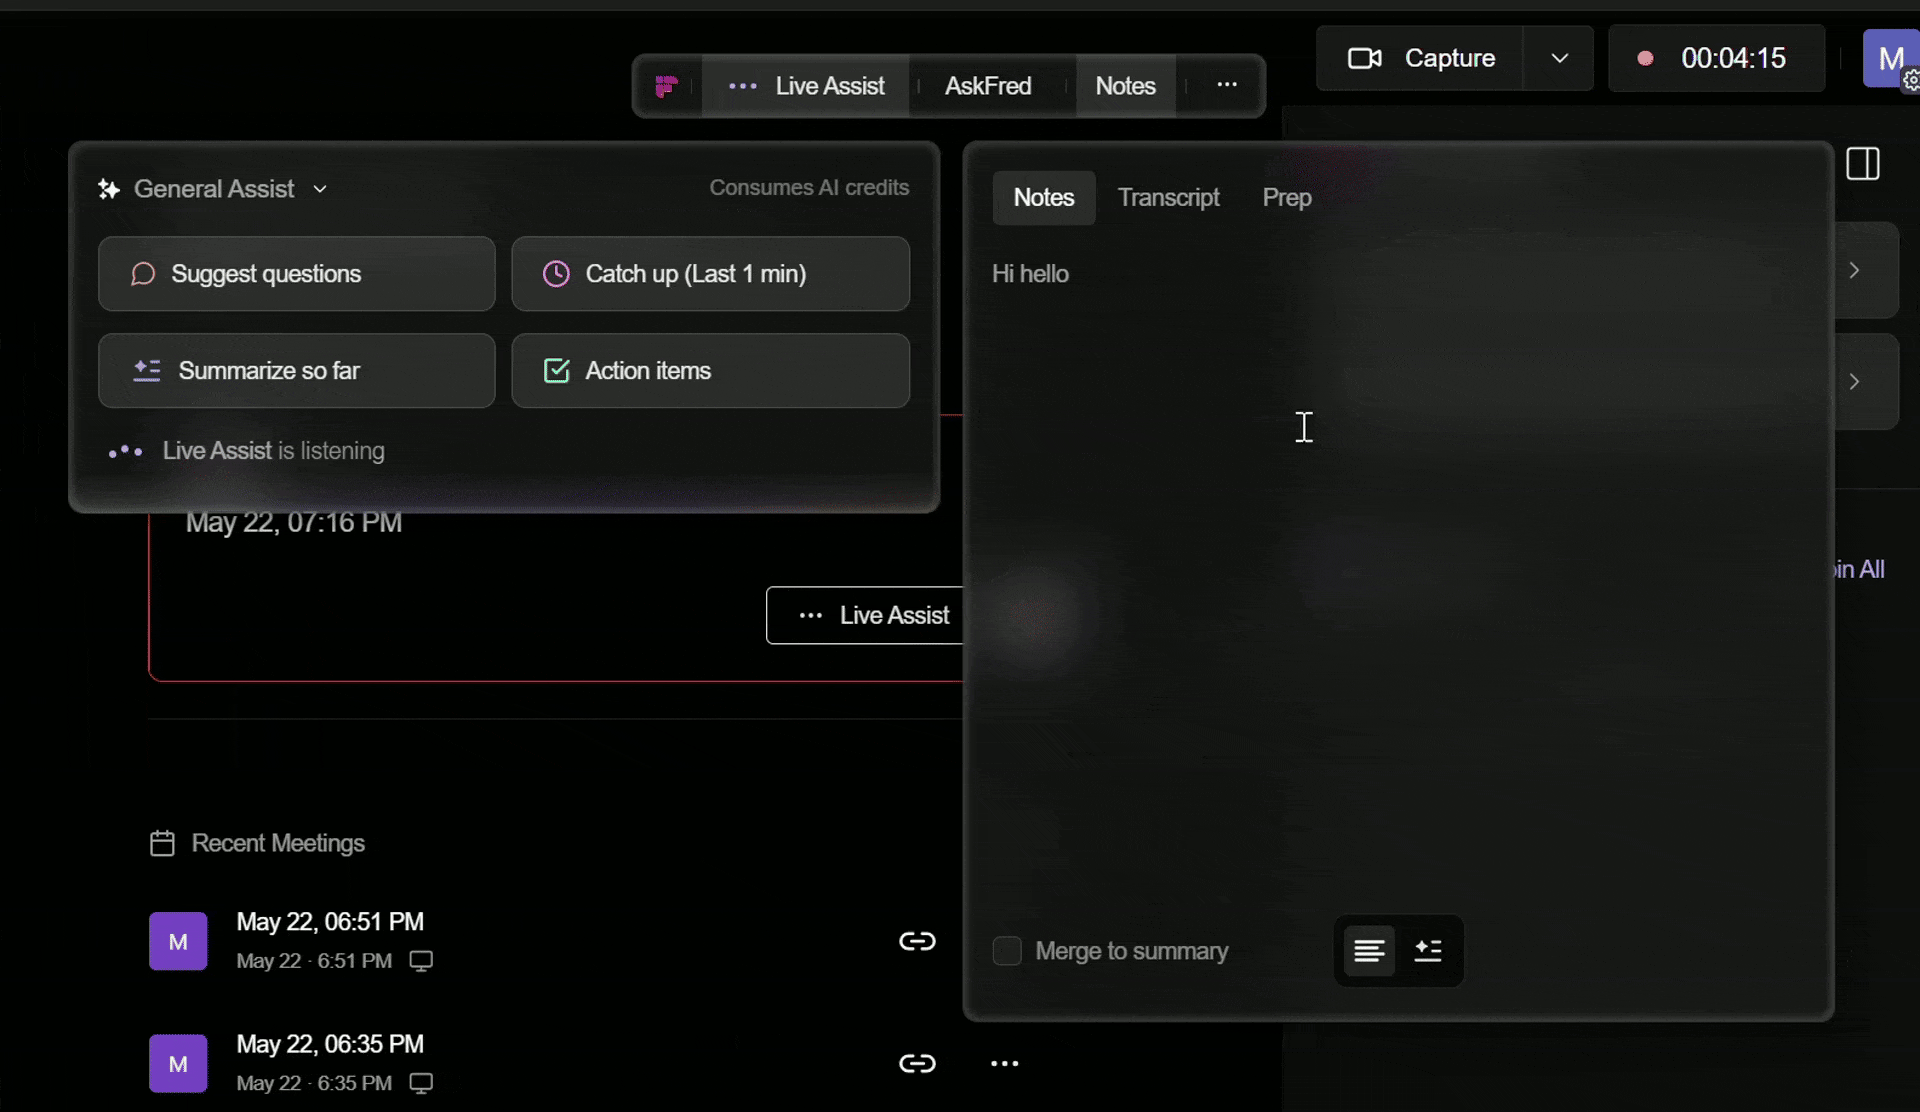The width and height of the screenshot is (1920, 1112).
Task: Click the M avatar of 06:35 PM meeting
Action: (x=178, y=1064)
